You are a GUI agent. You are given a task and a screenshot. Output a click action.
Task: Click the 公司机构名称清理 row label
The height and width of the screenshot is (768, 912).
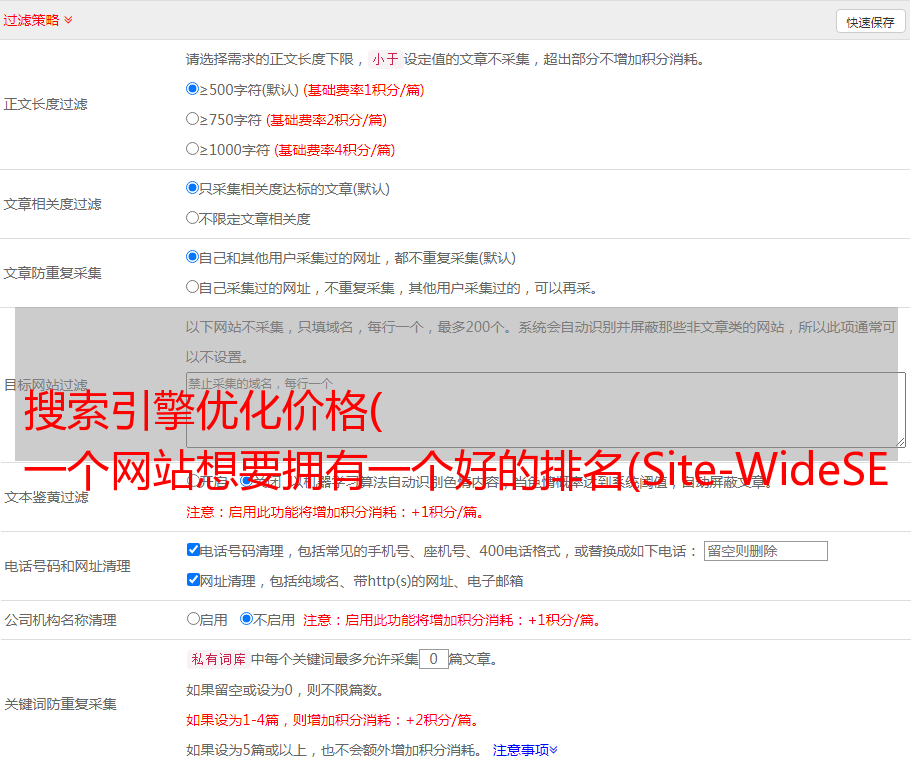coord(60,620)
